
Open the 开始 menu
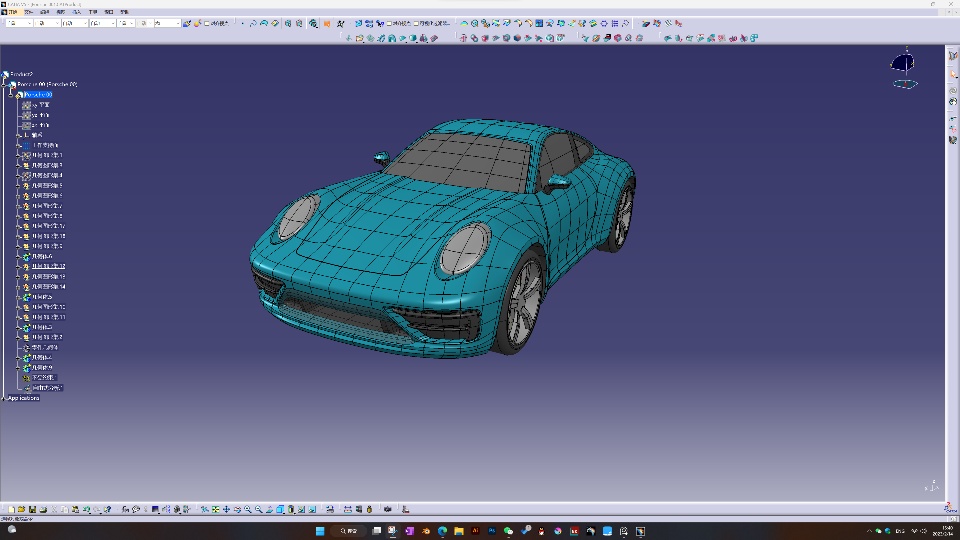tap(12, 12)
